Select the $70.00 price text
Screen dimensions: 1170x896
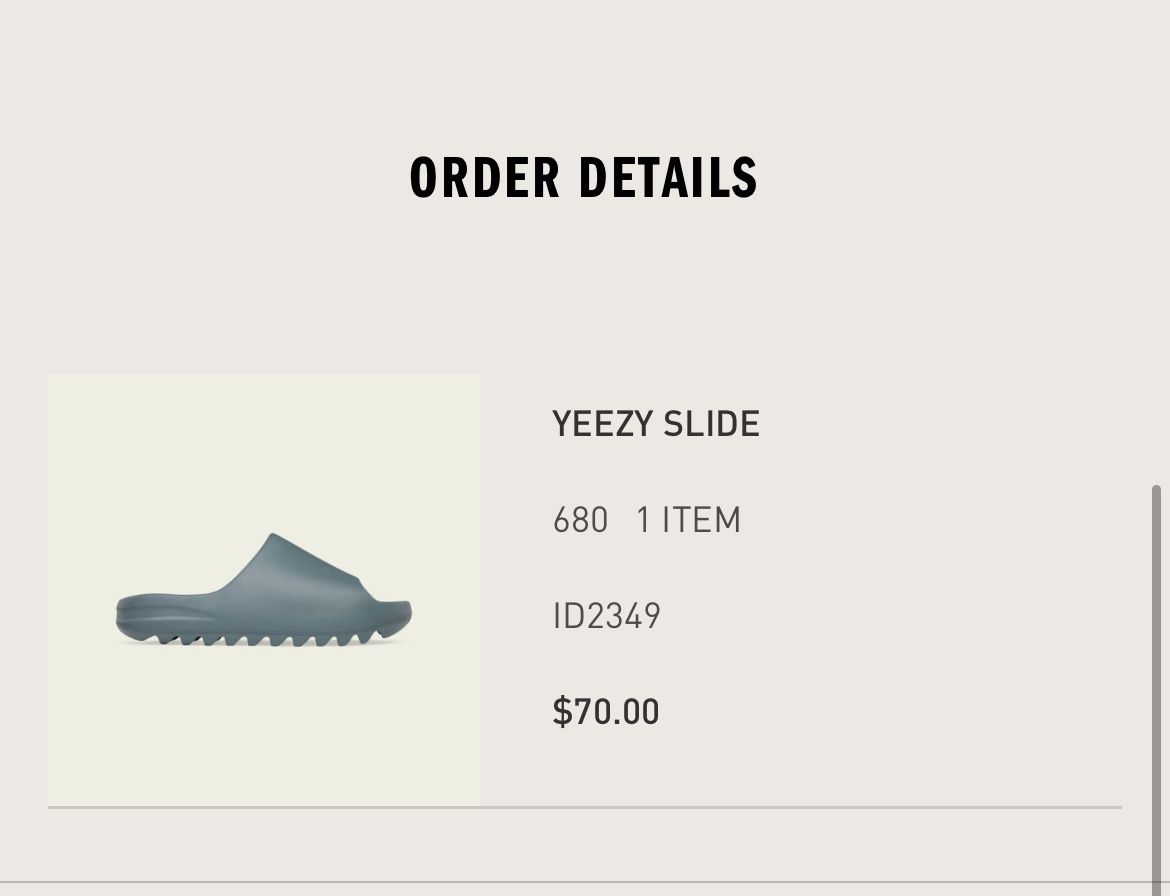[606, 711]
